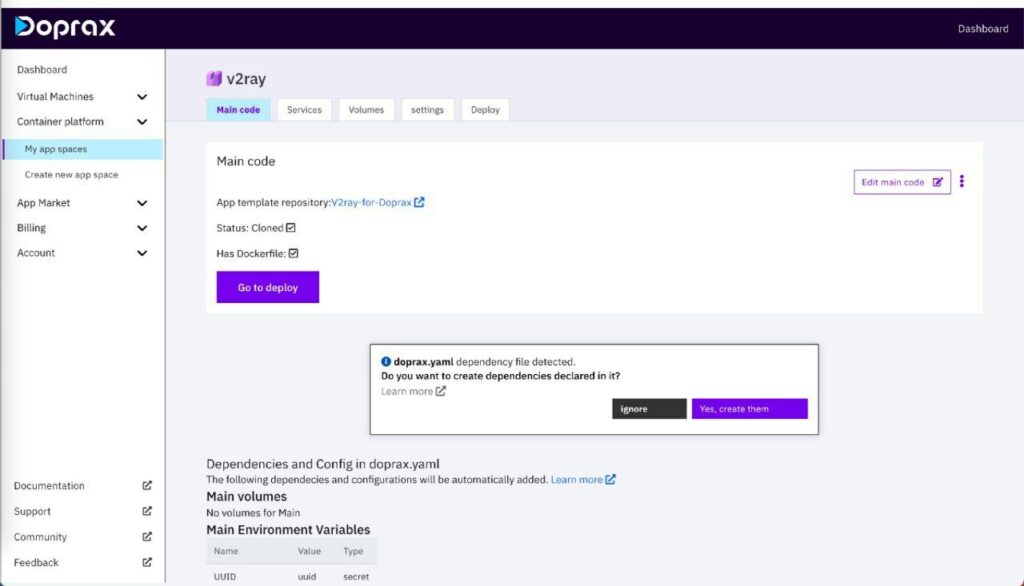Click the Support external link icon
This screenshot has height=586, width=1024.
(x=147, y=511)
